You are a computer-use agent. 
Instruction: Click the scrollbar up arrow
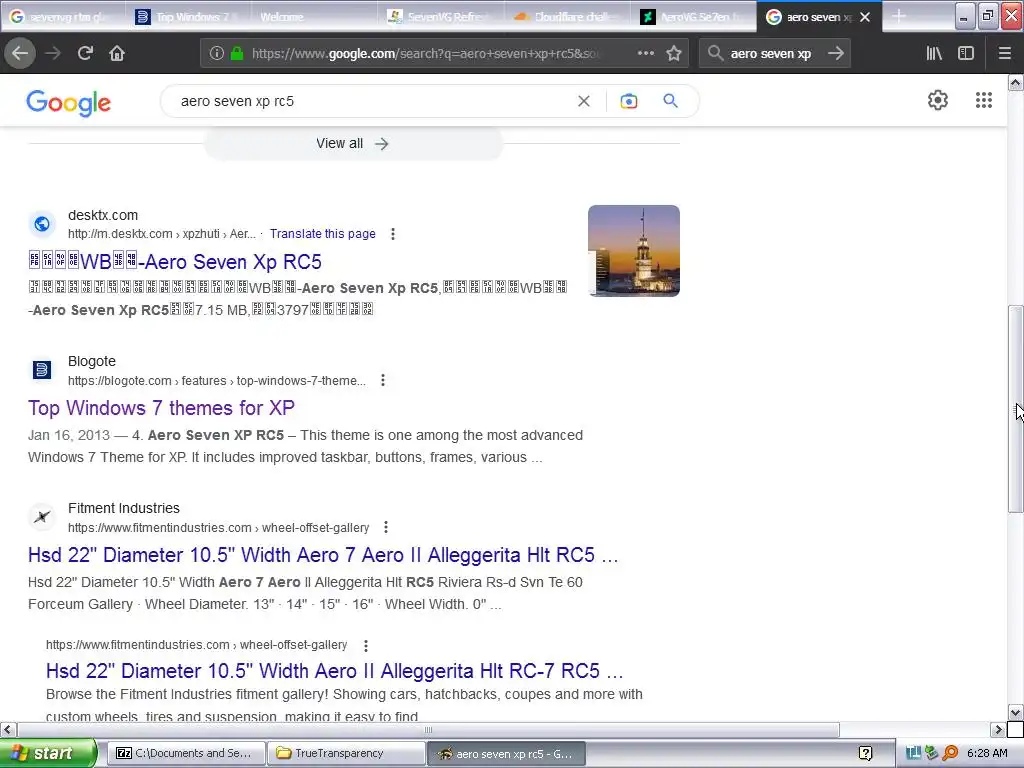tap(1015, 82)
